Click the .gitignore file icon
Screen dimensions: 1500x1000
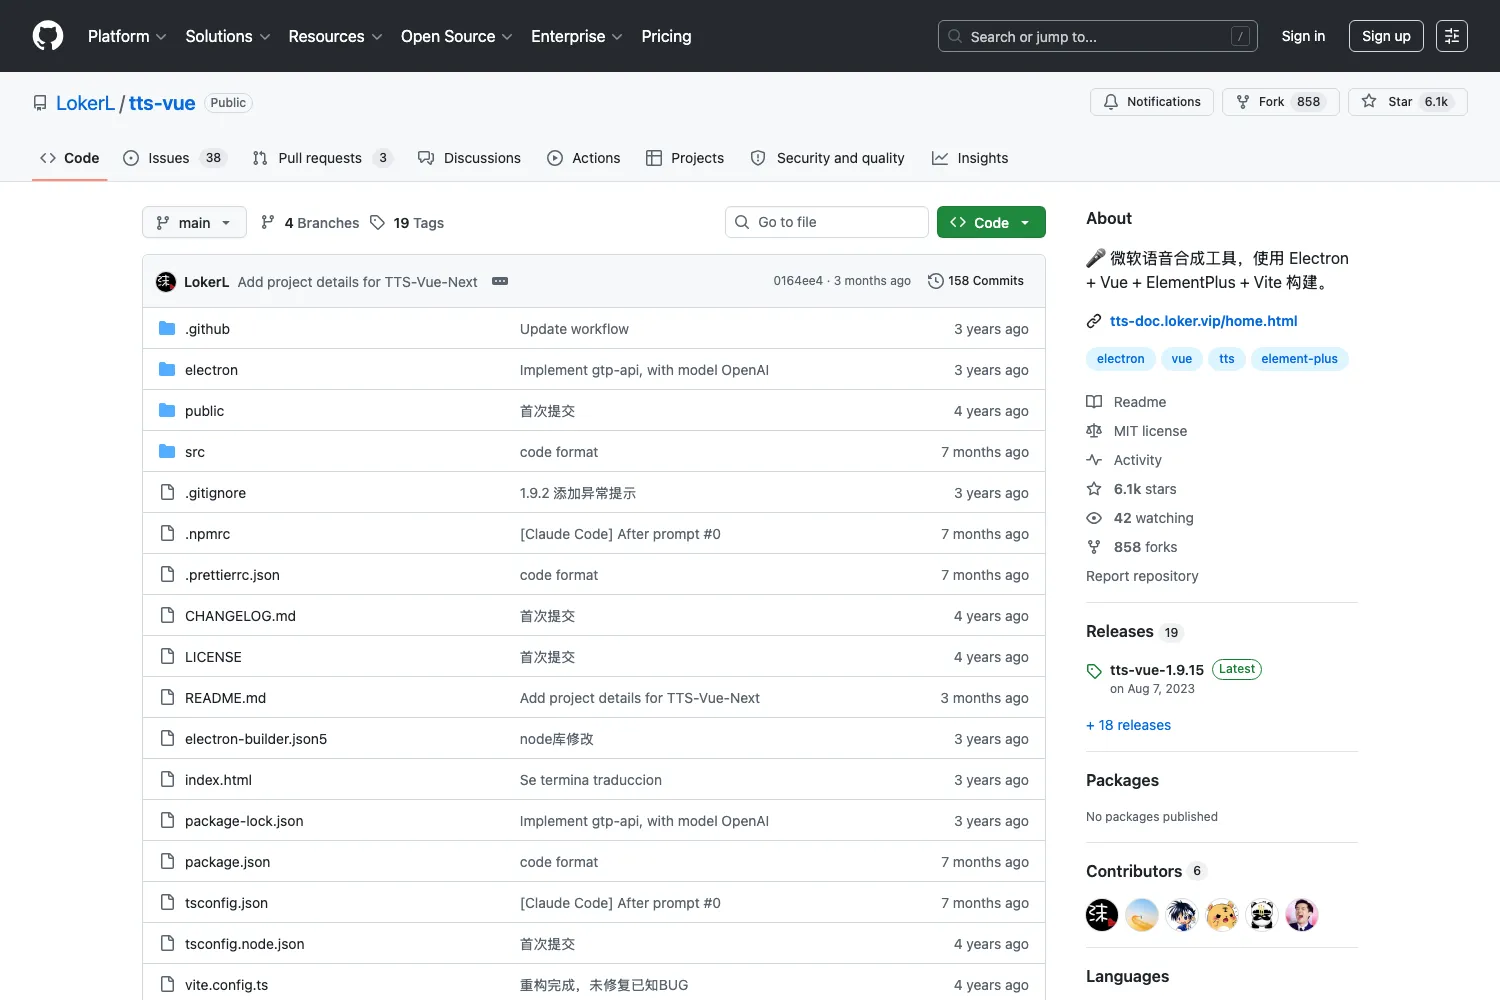[167, 492]
